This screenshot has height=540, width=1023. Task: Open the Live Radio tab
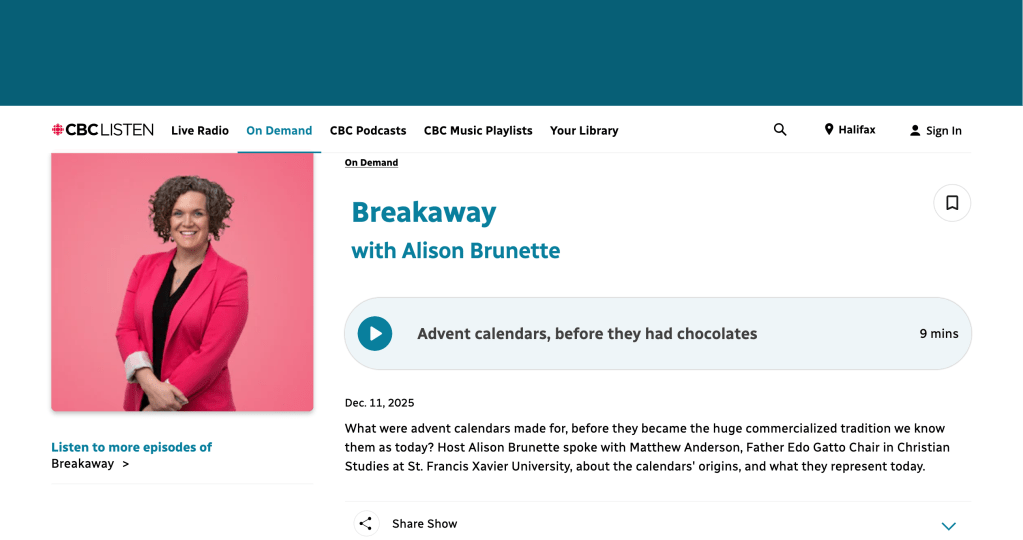[200, 131]
